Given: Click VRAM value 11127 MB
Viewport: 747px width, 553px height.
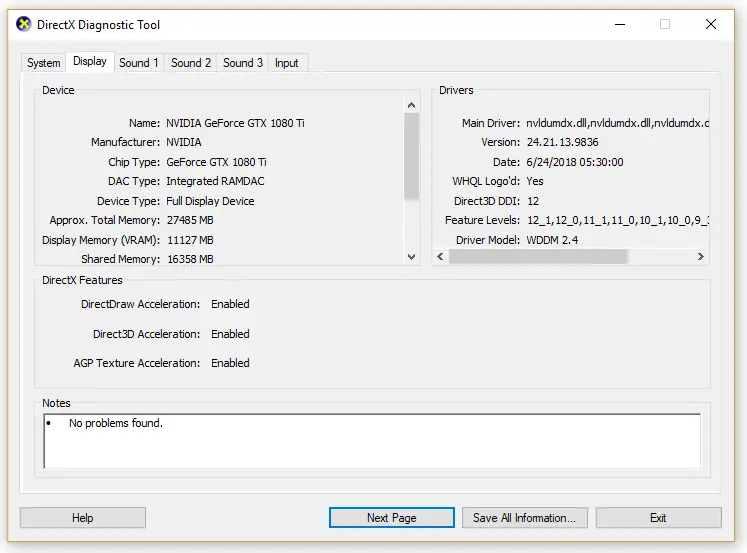Looking at the screenshot, I should [190, 240].
